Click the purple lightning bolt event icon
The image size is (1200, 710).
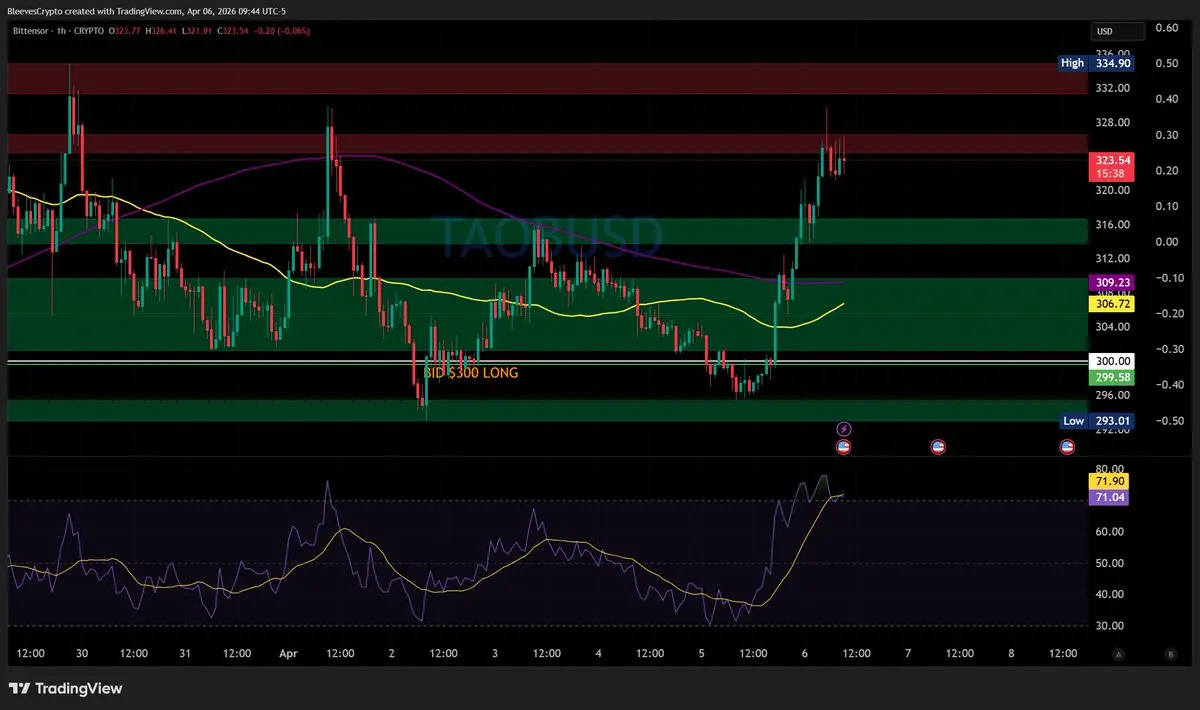click(843, 429)
